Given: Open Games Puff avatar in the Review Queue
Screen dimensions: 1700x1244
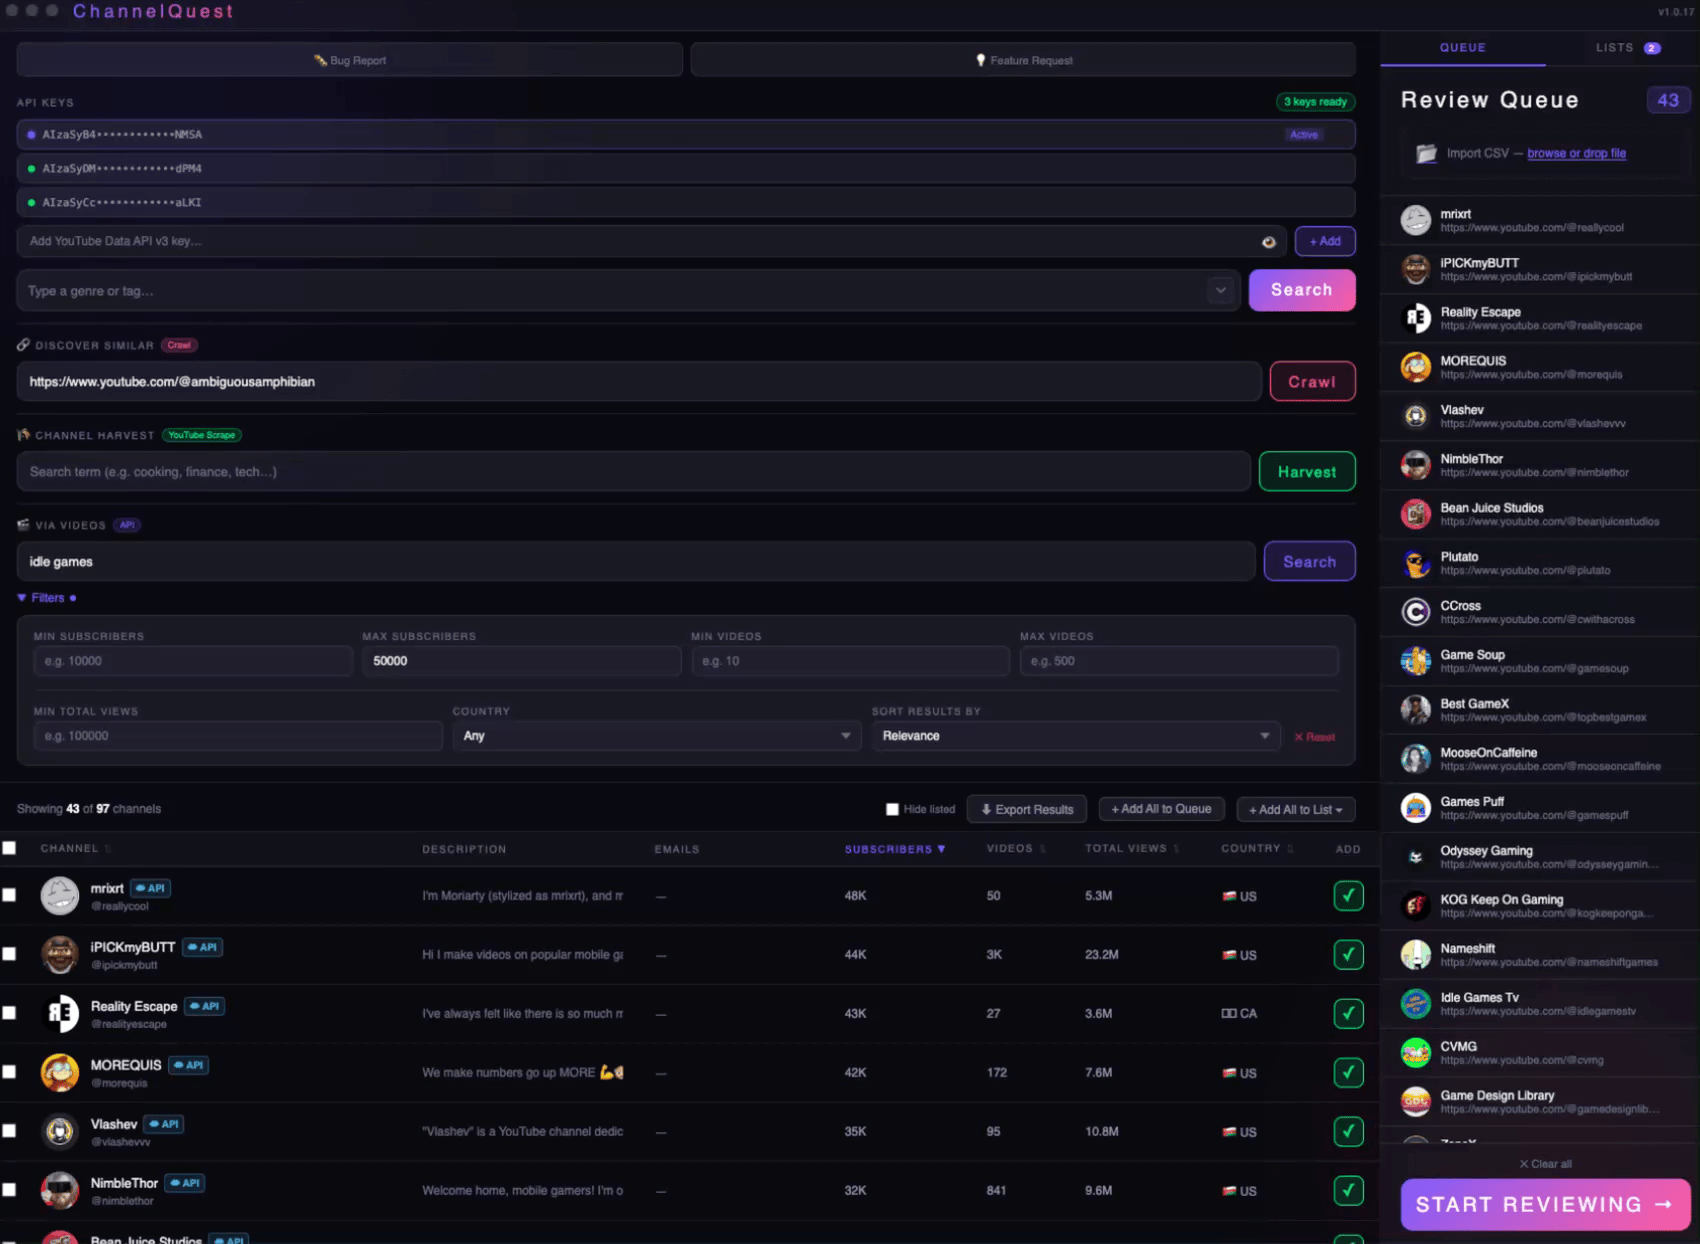Looking at the screenshot, I should point(1415,808).
